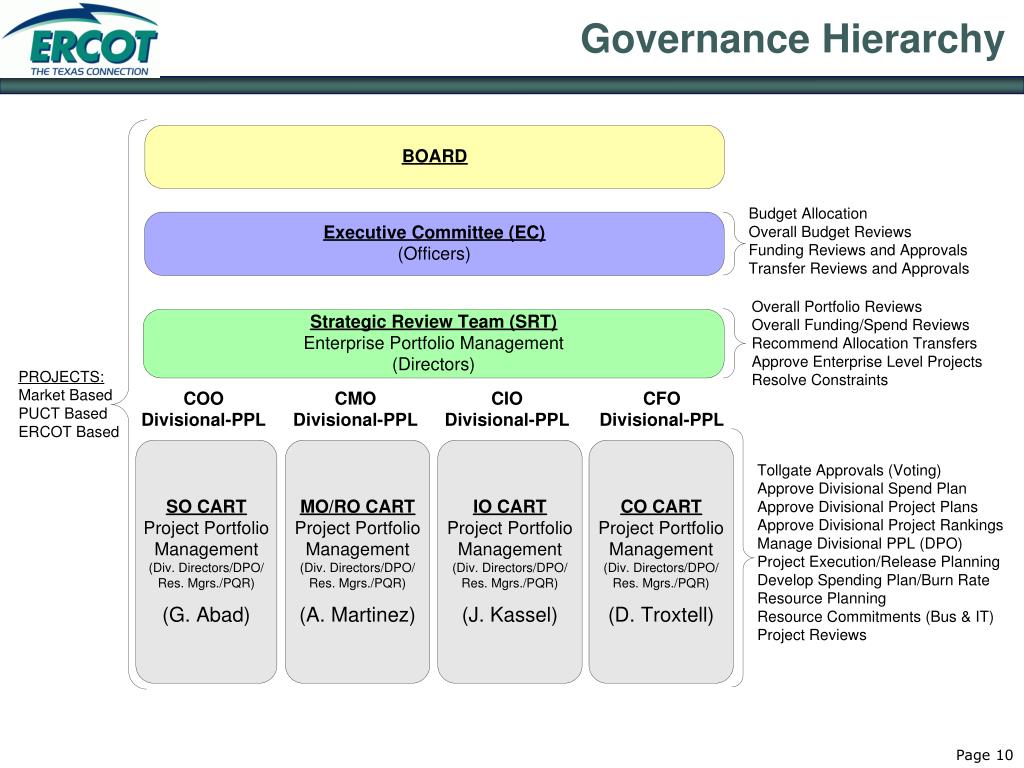This screenshot has width=1024, height=768.
Task: Click the (Directors) text in SRT box
Action: point(434,364)
